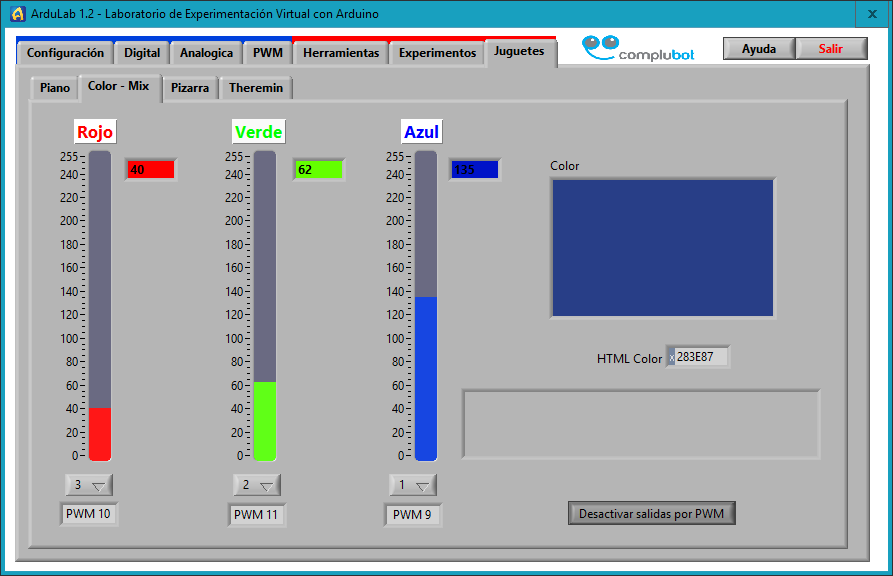Click the green value field showing 62
Screen dimensions: 893x576
[318, 170]
